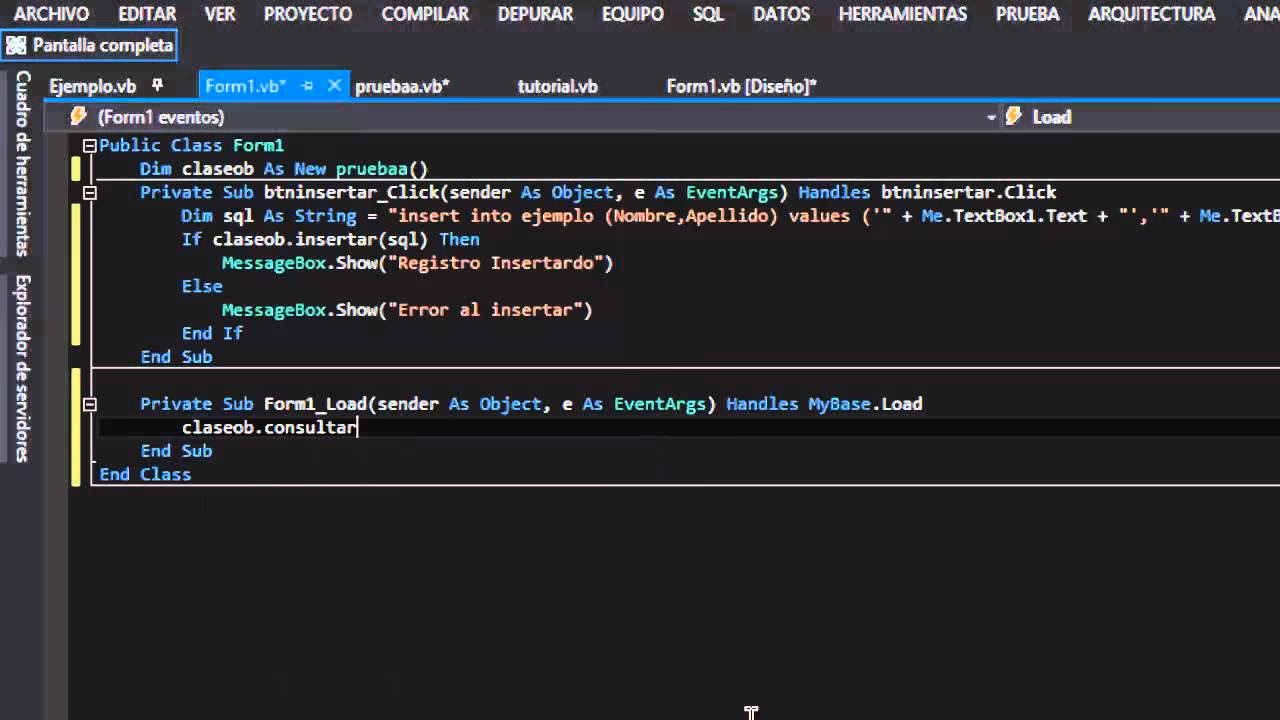
Task: Open the COMPILAR menu
Action: (x=425, y=14)
